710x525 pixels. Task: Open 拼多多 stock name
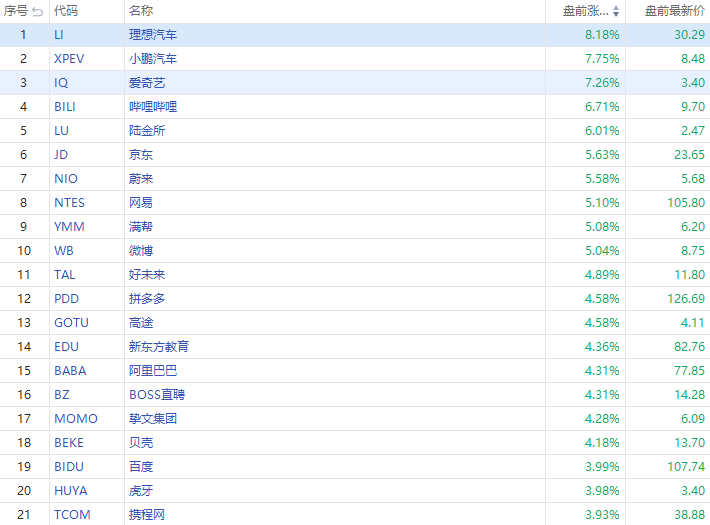tap(147, 299)
